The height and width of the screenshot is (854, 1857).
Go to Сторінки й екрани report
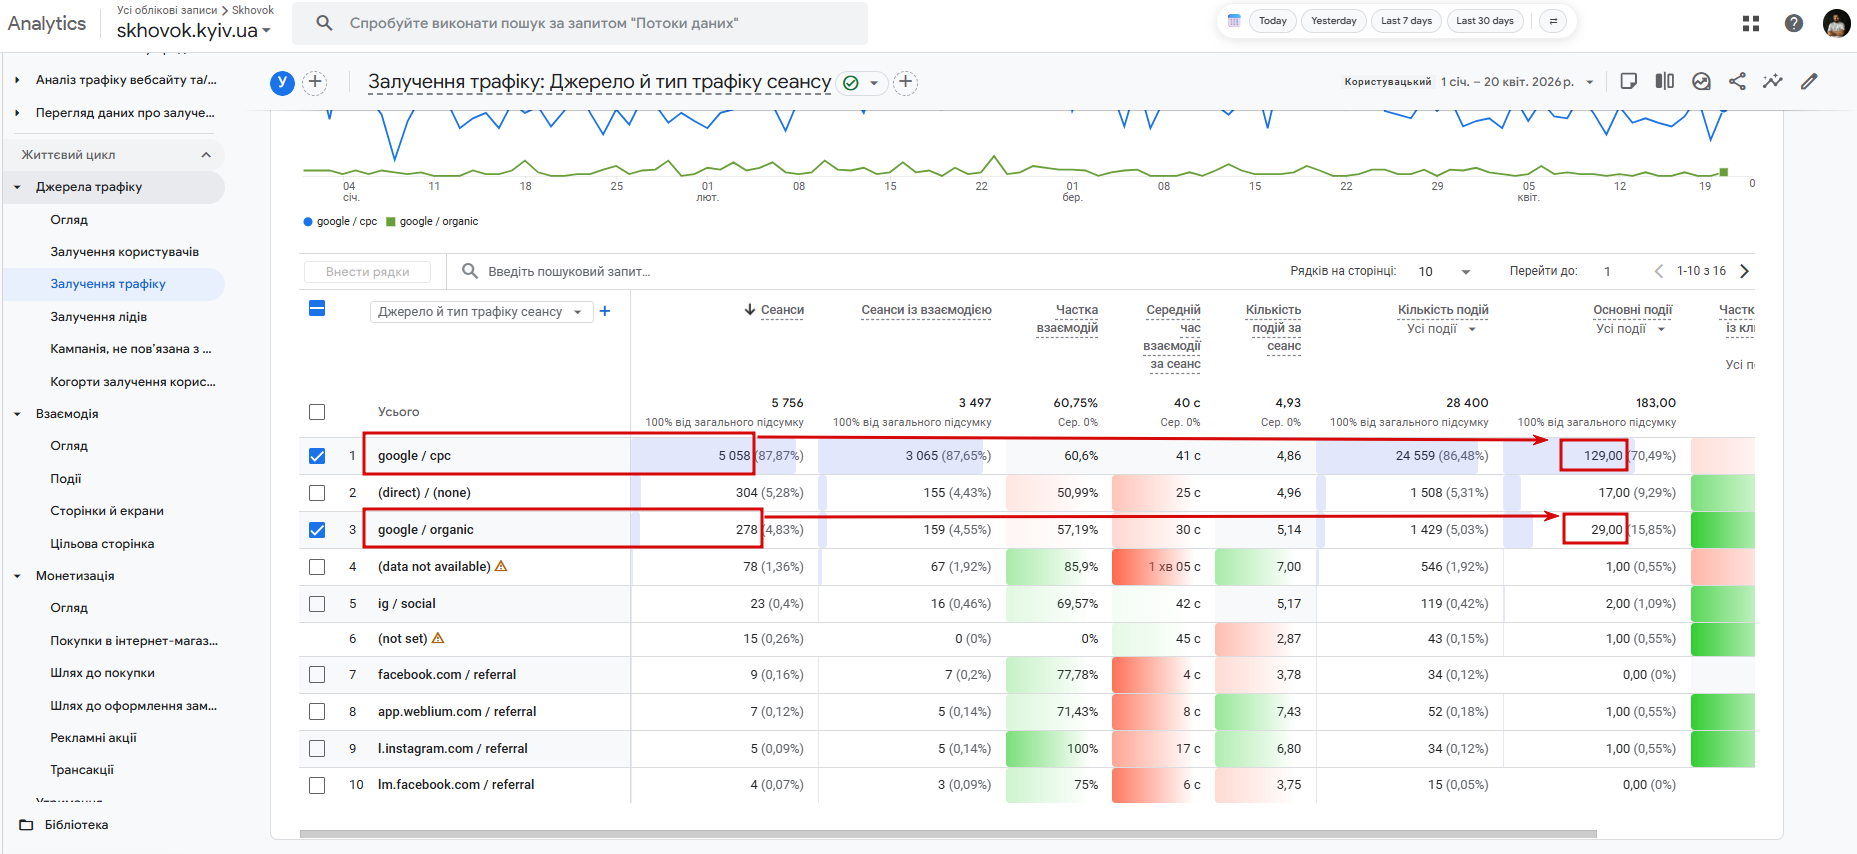(107, 511)
